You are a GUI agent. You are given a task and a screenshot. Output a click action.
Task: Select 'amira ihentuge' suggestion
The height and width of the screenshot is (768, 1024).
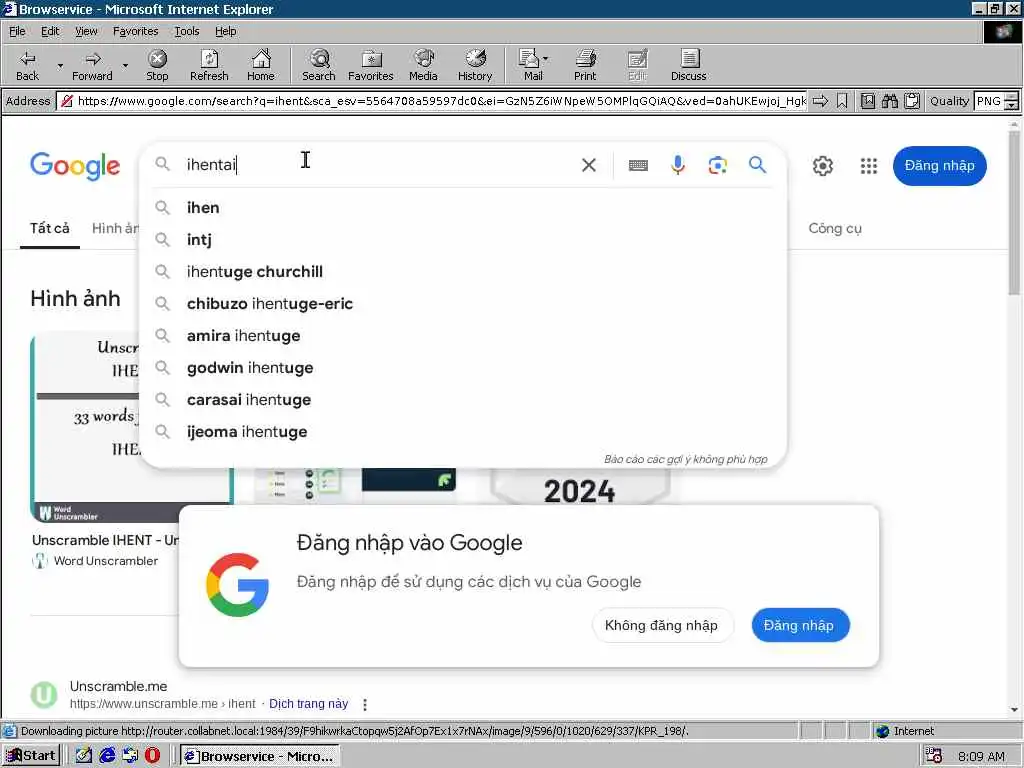(x=462, y=336)
